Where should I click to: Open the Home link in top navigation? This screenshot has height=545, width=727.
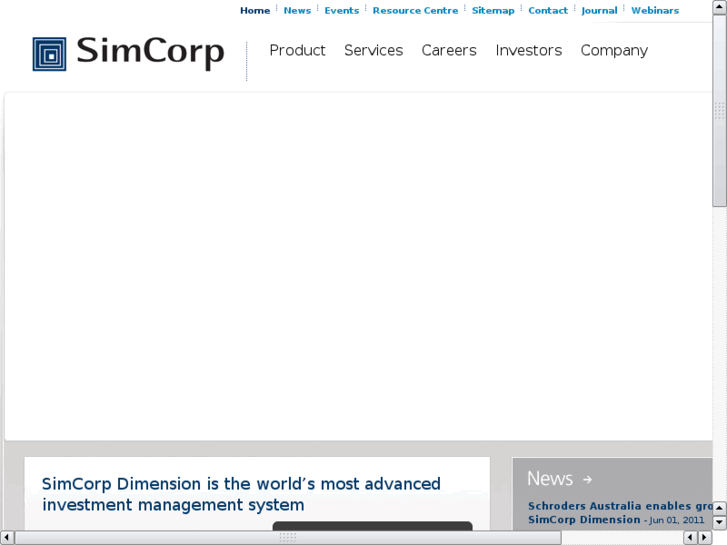pyautogui.click(x=255, y=10)
